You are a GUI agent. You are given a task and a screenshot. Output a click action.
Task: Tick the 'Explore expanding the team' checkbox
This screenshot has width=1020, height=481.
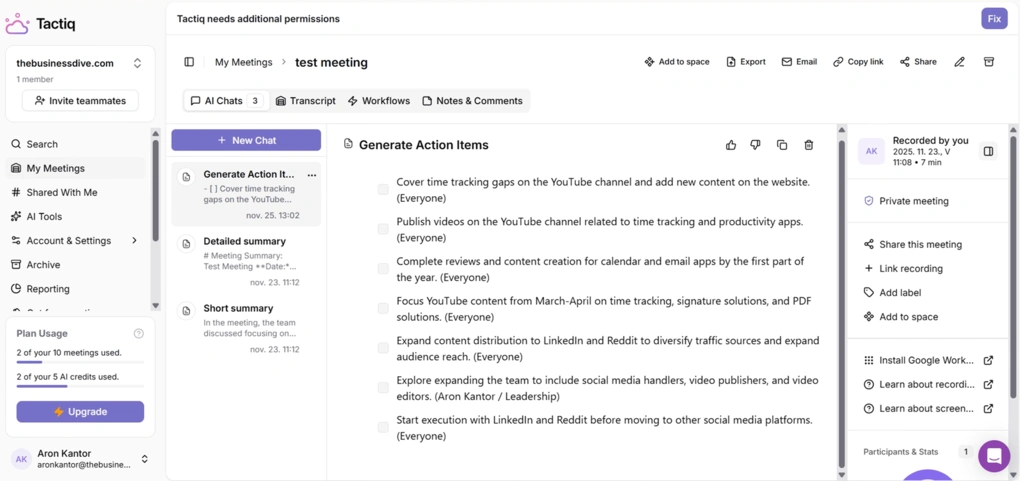click(x=383, y=388)
